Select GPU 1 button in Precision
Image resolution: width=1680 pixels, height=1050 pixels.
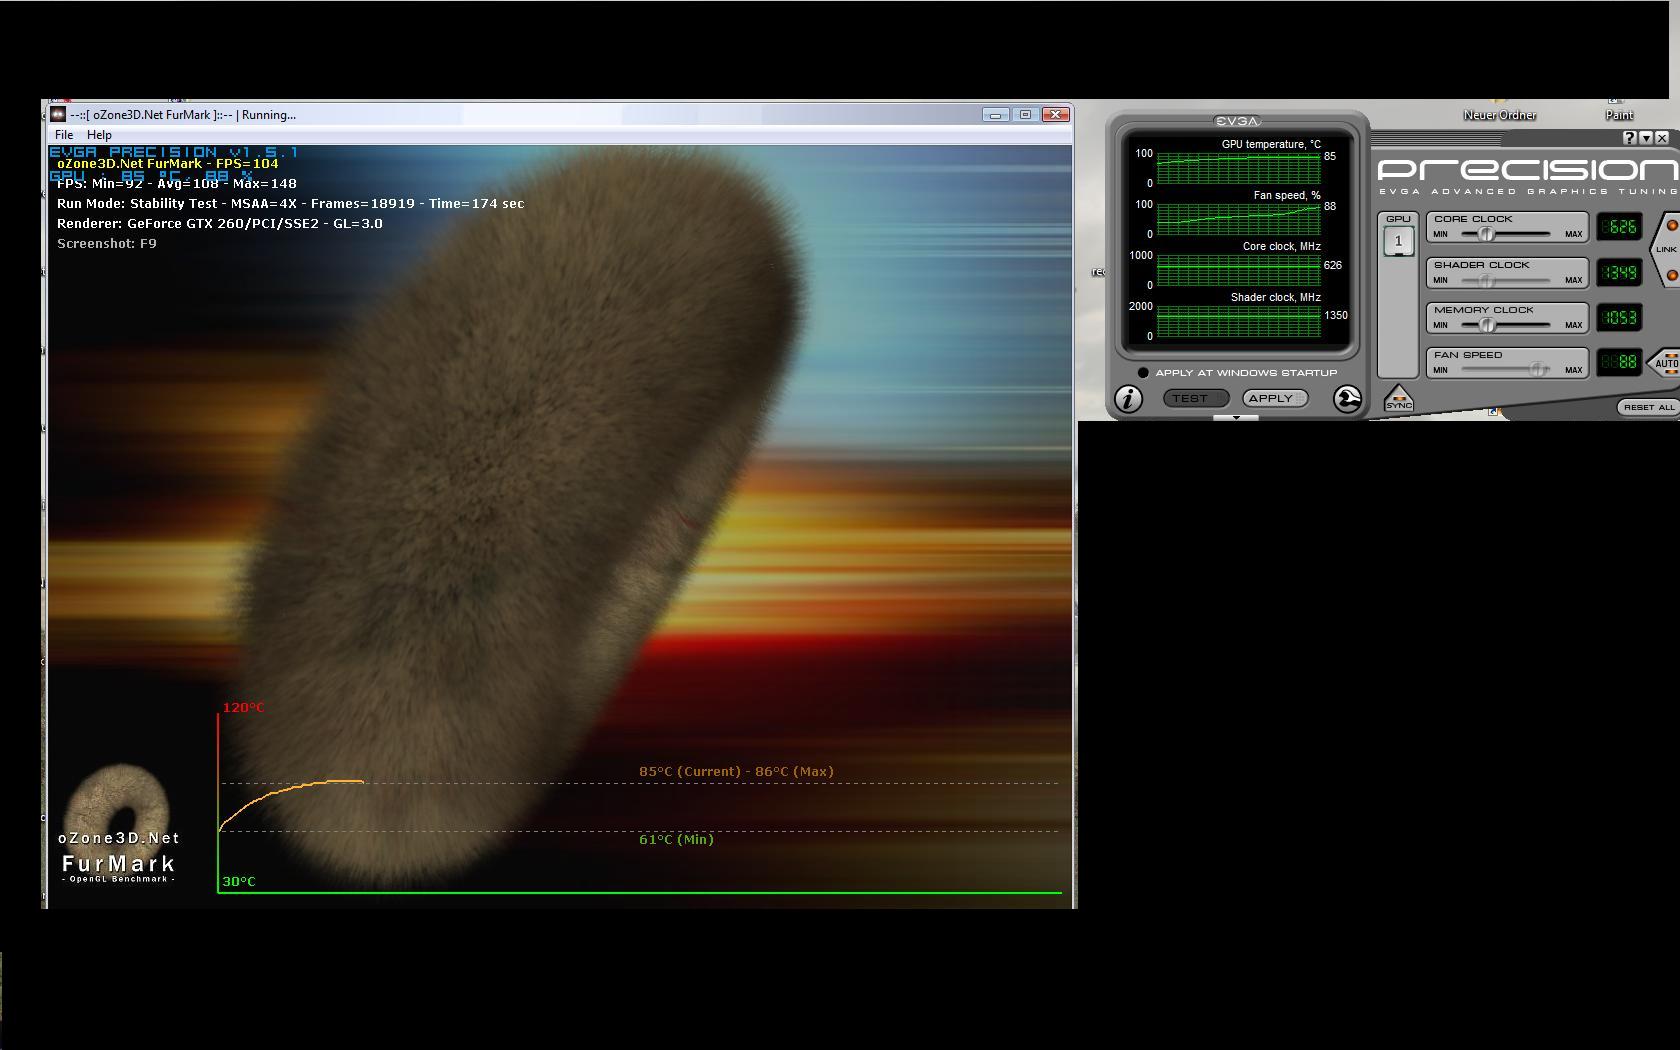[1398, 241]
